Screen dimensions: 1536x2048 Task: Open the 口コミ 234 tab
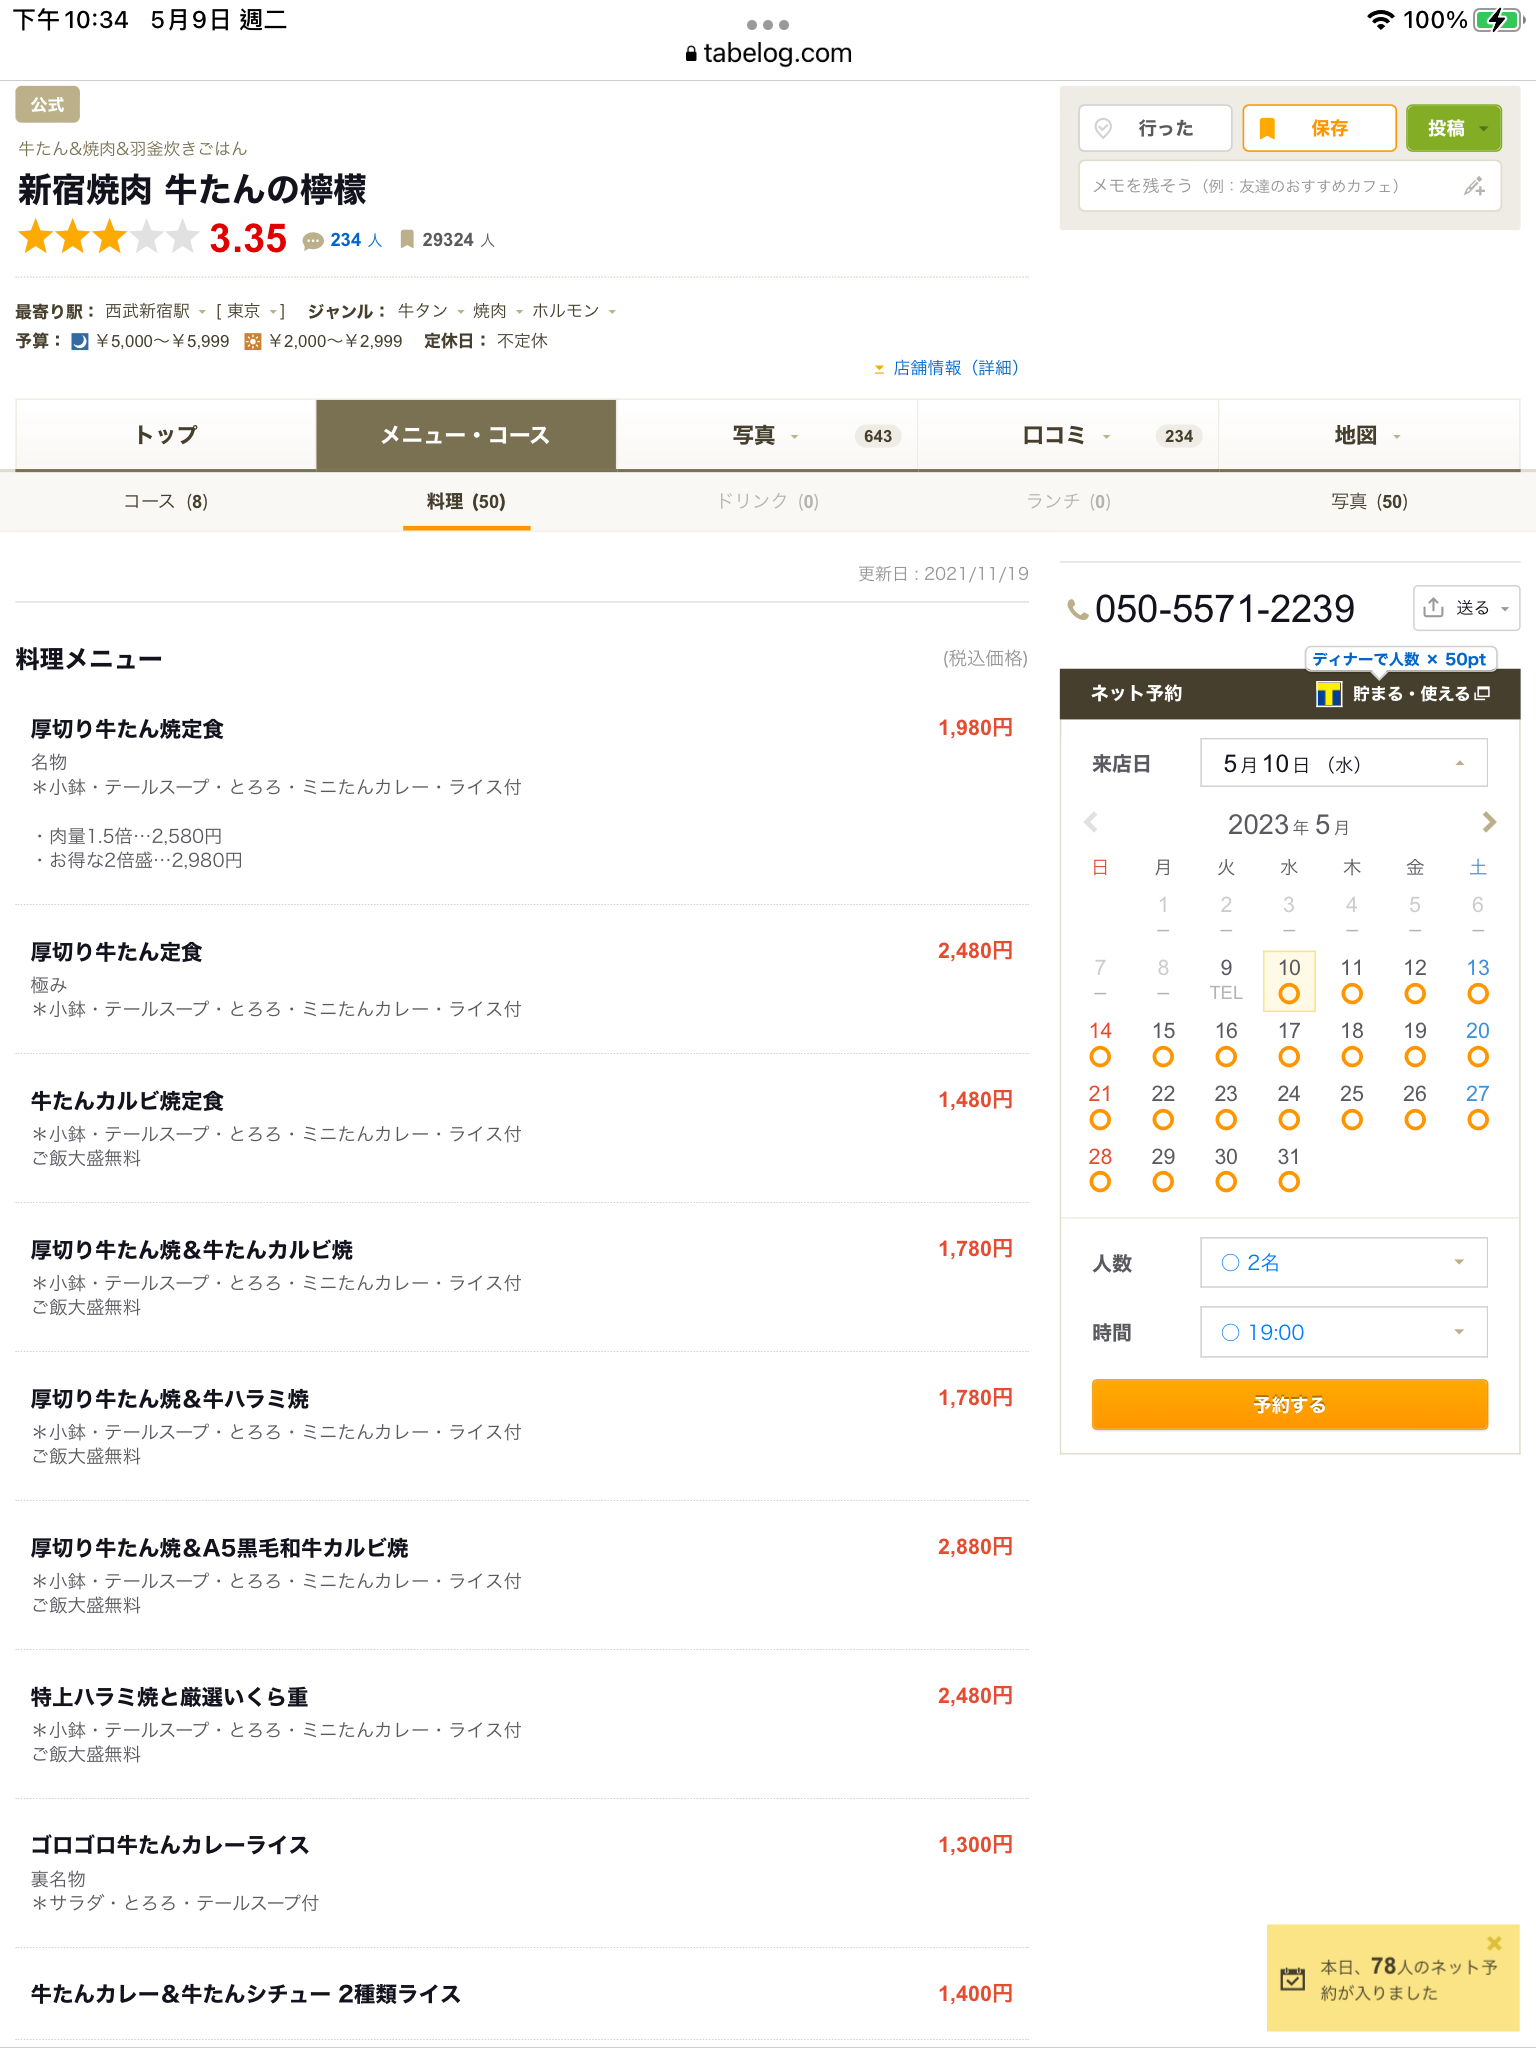click(1068, 435)
